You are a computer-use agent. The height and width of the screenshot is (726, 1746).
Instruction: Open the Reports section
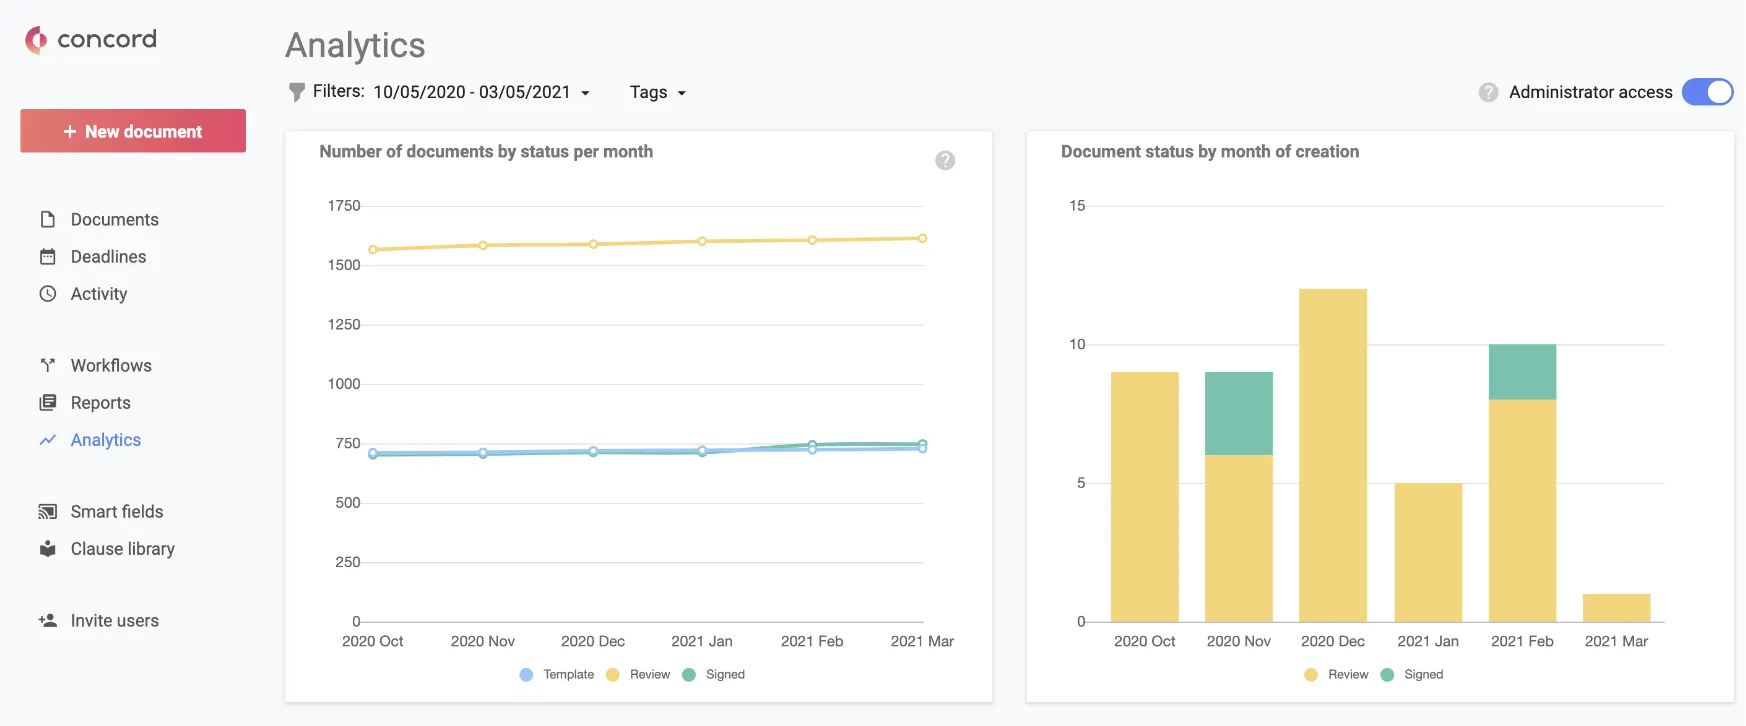(100, 402)
